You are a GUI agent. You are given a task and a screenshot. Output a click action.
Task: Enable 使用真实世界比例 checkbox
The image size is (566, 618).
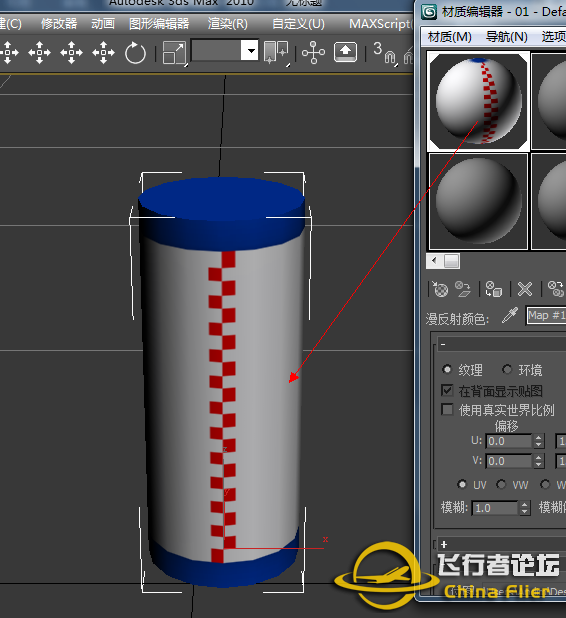pyautogui.click(x=447, y=410)
